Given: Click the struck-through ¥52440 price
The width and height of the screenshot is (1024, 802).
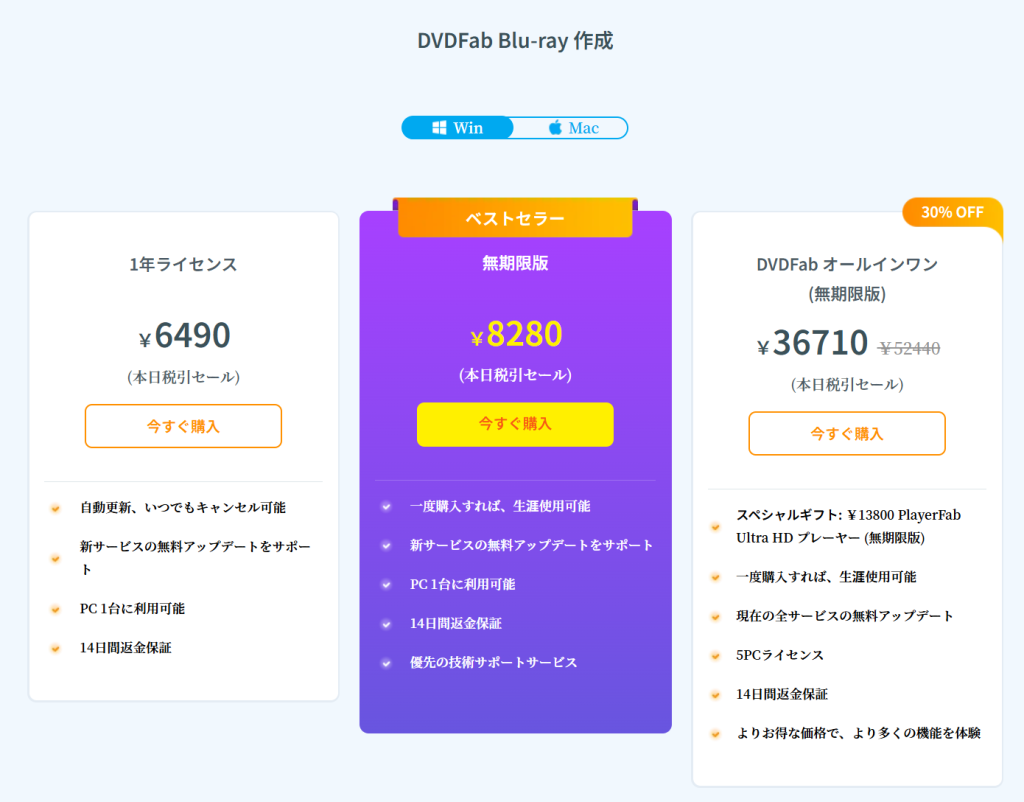Looking at the screenshot, I should [x=909, y=348].
